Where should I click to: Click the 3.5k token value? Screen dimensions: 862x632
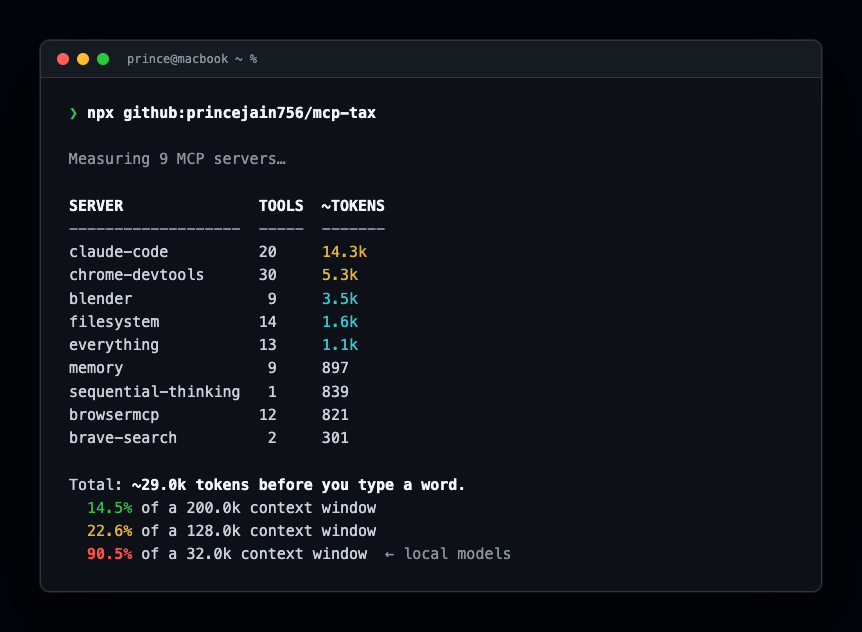pos(340,298)
